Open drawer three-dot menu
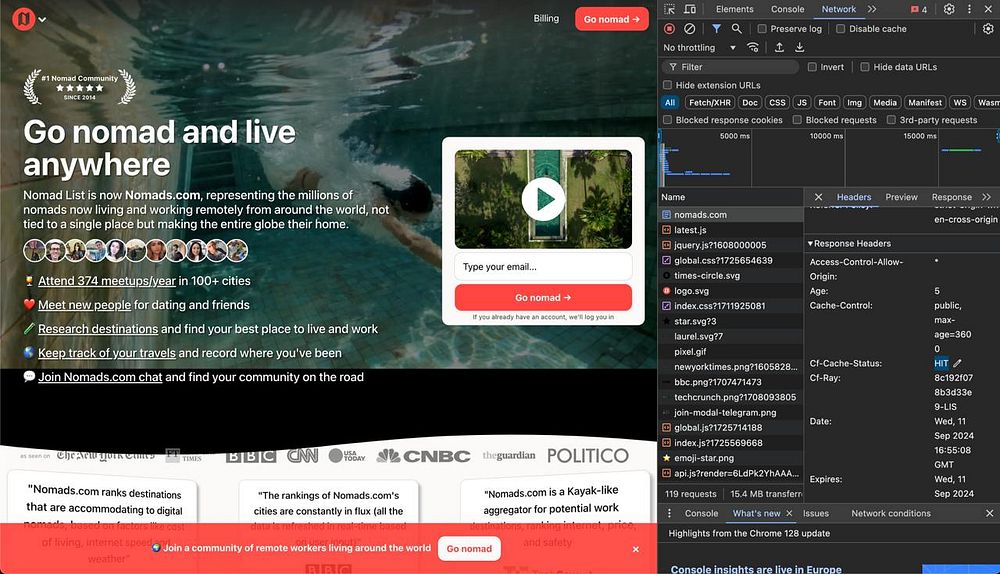The height and width of the screenshot is (574, 1000). click(x=669, y=513)
